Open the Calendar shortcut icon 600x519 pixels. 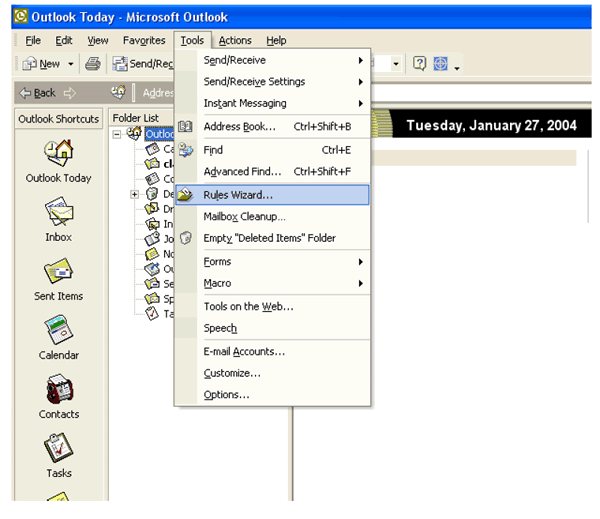(59, 330)
